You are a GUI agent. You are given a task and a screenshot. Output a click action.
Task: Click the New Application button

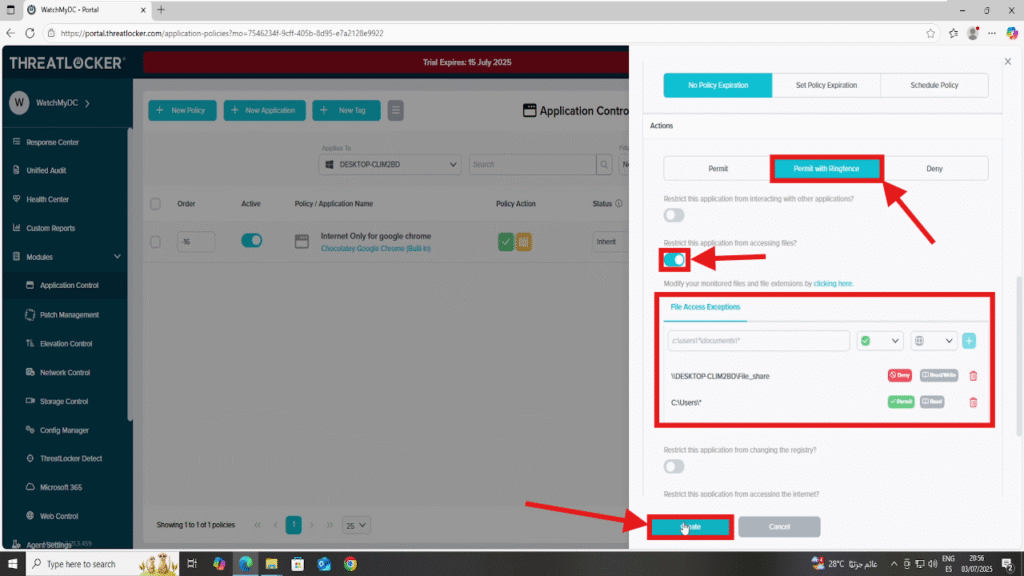coord(264,110)
